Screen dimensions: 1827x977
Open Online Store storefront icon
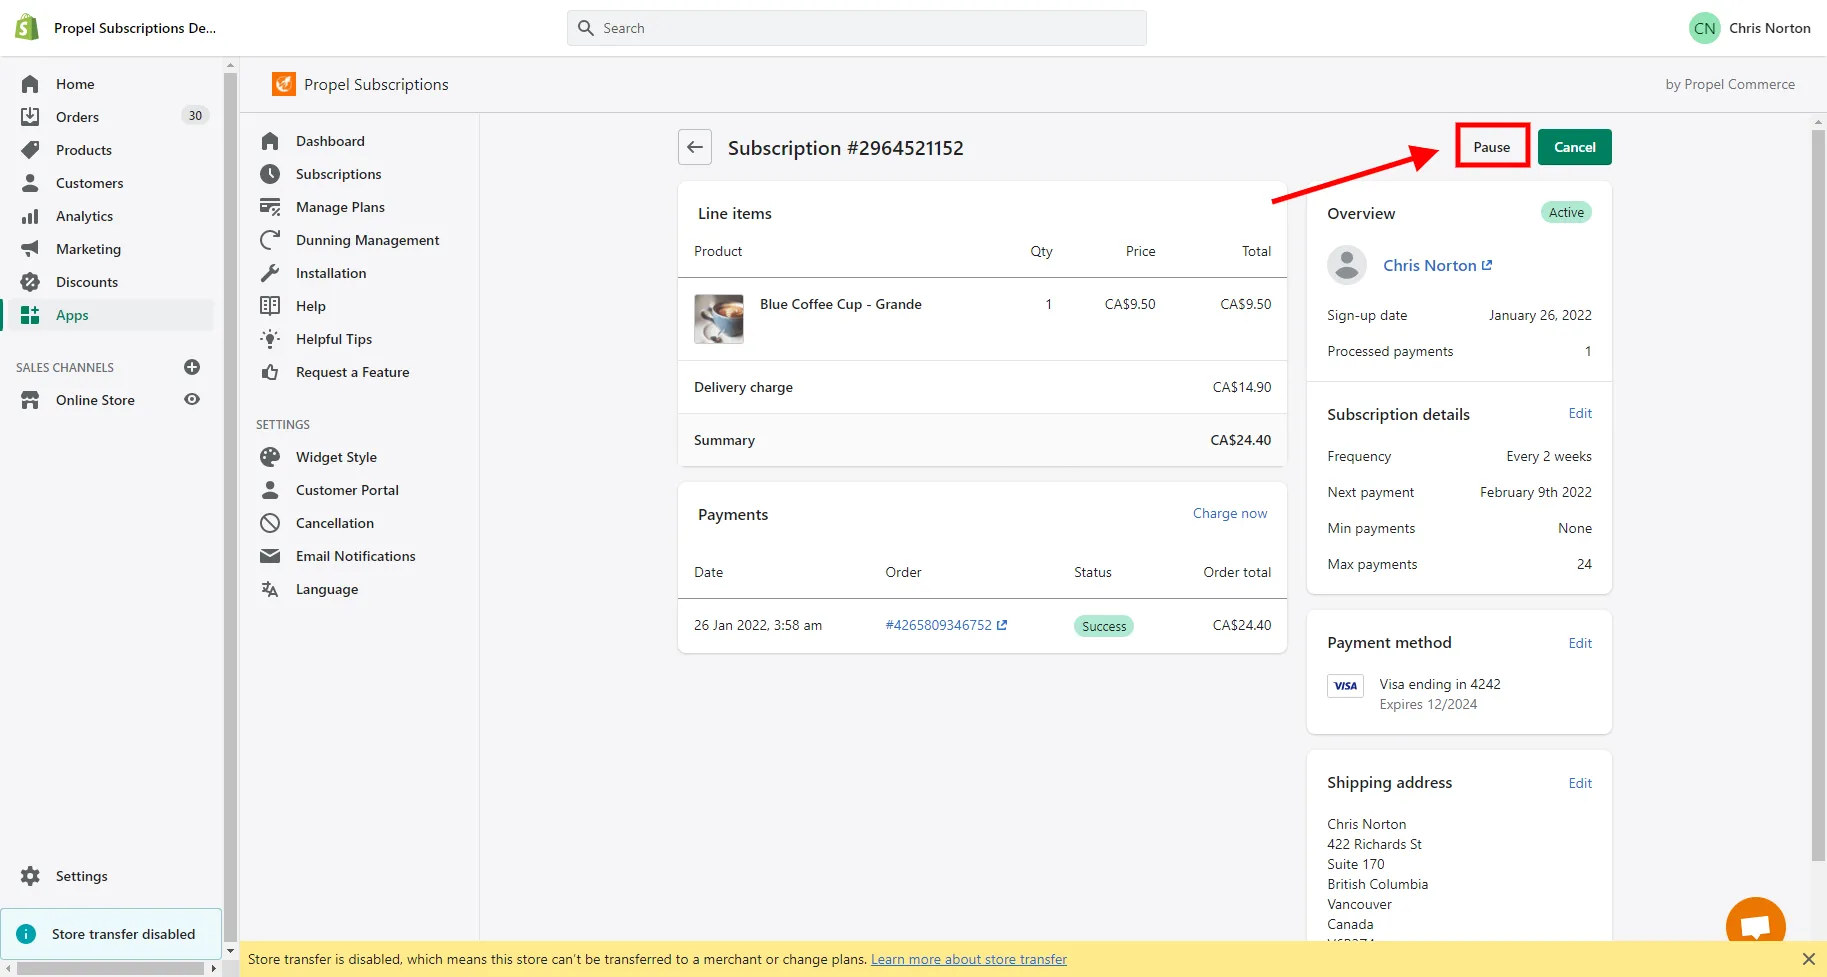(x=30, y=400)
